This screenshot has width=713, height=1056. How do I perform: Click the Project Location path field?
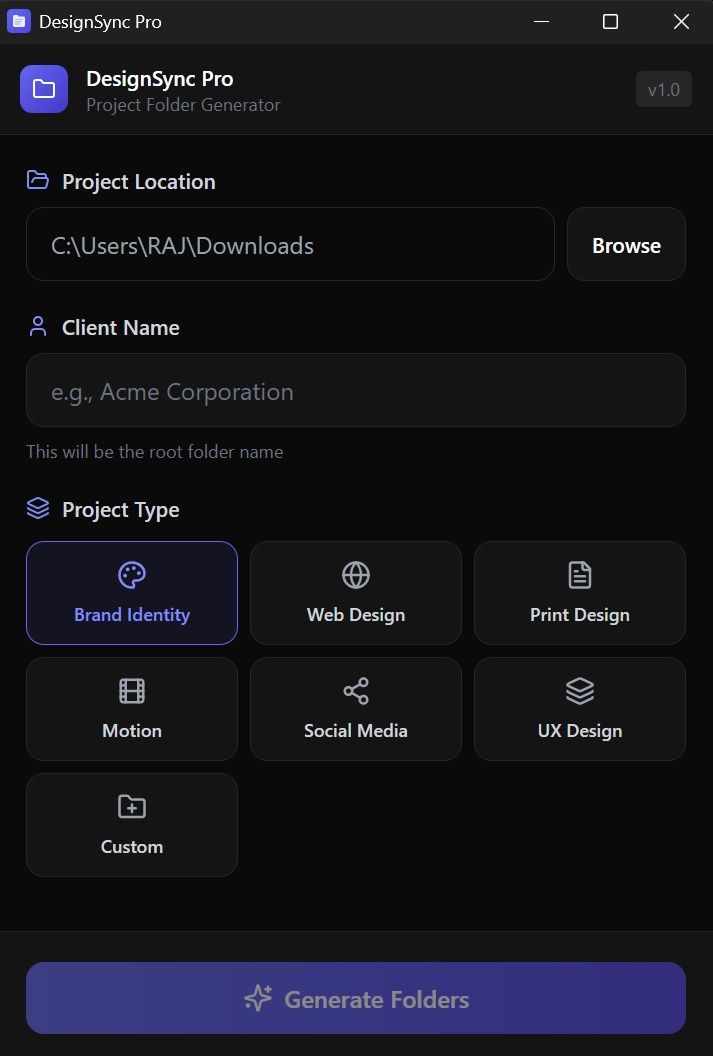coord(290,245)
